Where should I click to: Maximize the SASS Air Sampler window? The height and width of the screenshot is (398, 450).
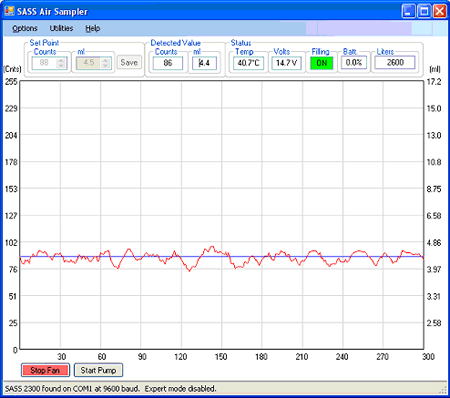(x=424, y=11)
